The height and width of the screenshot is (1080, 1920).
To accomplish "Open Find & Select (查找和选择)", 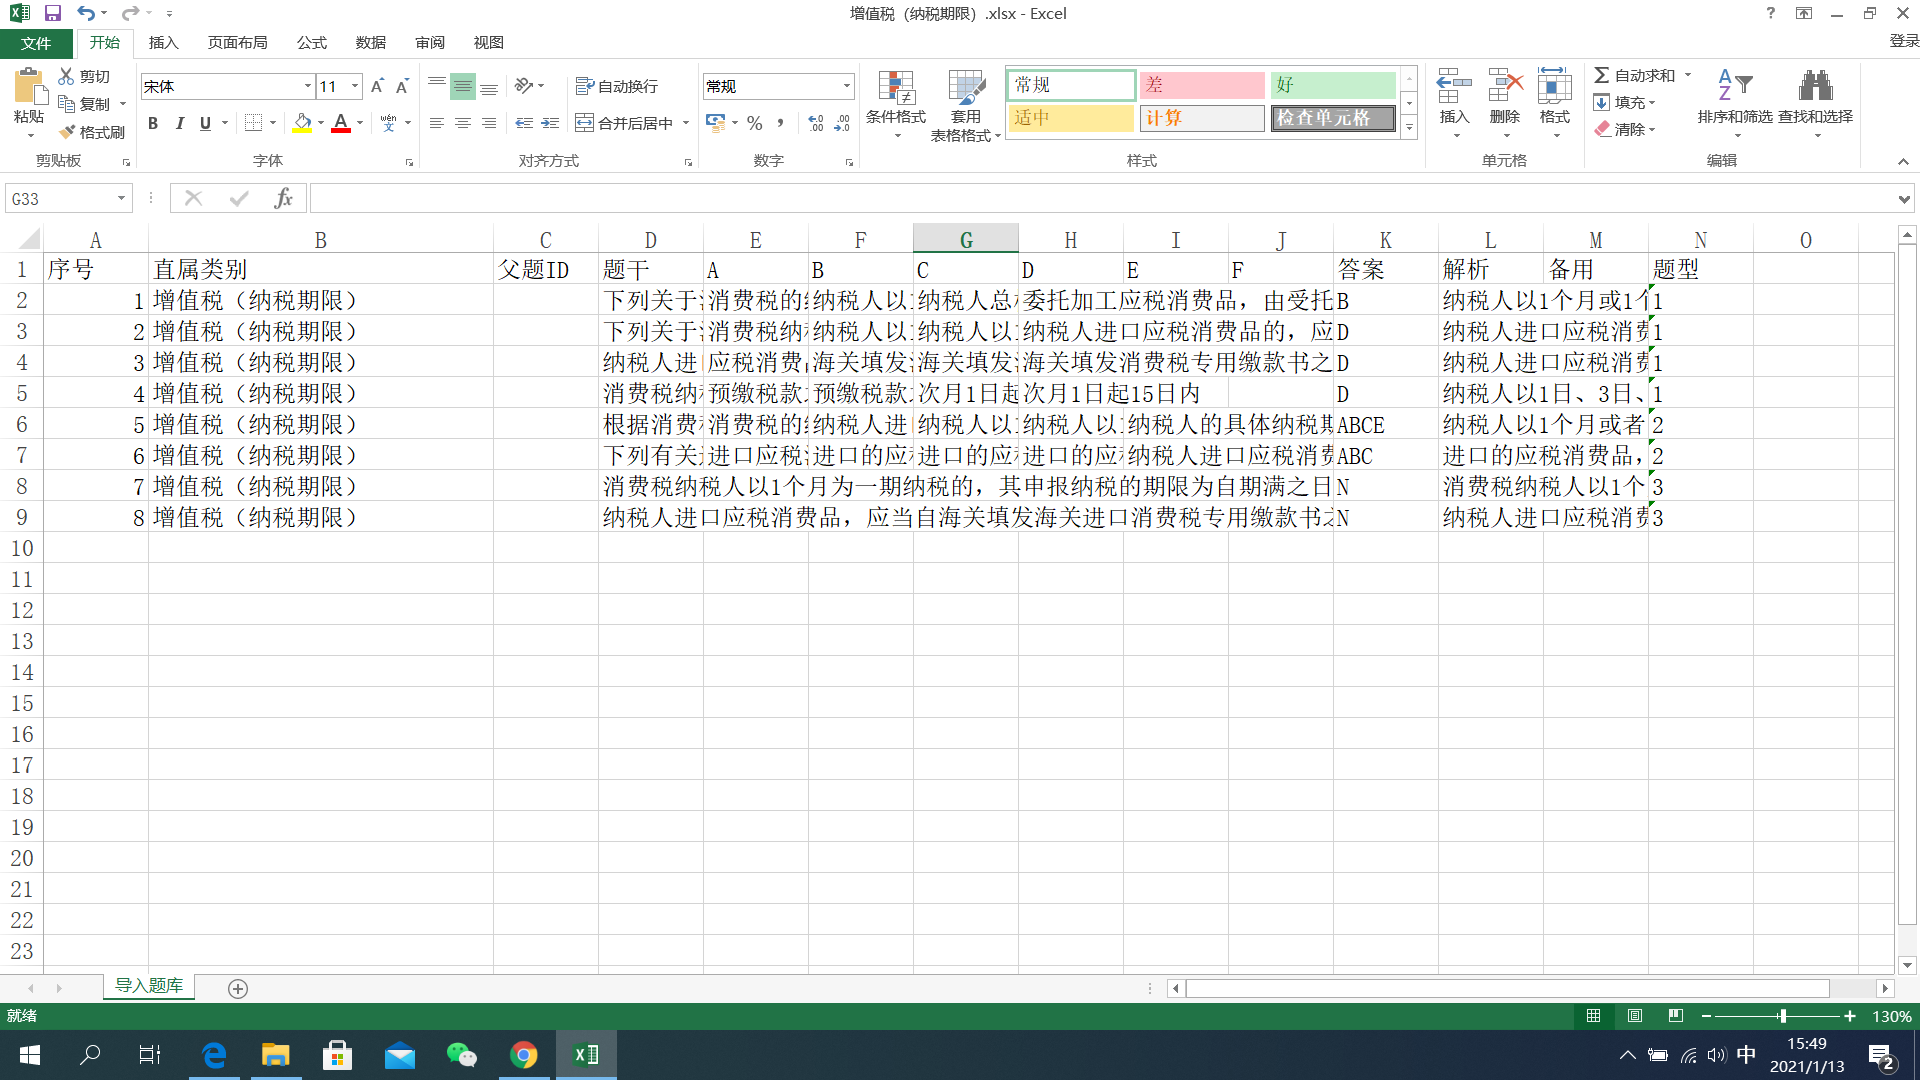I will 1815,103.
